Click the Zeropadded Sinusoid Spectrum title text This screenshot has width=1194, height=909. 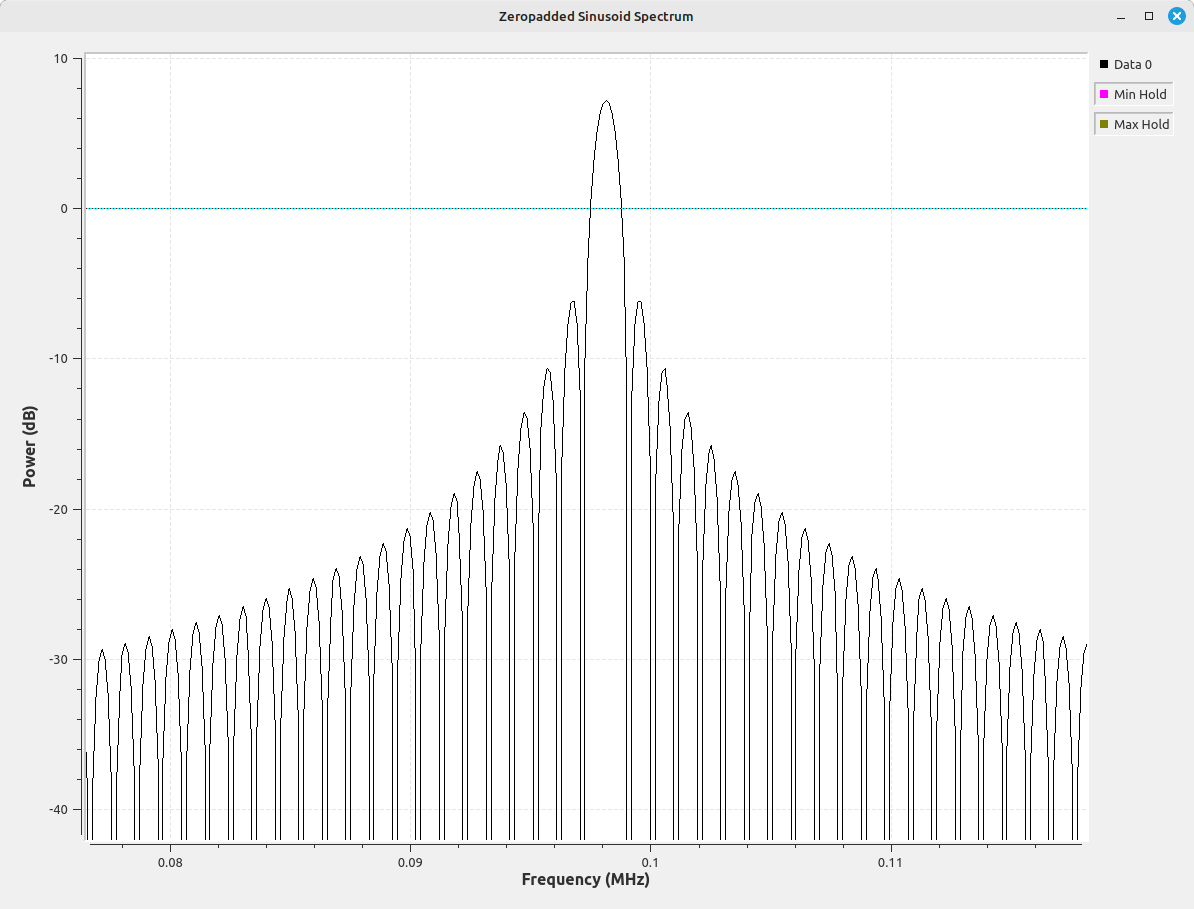596,16
